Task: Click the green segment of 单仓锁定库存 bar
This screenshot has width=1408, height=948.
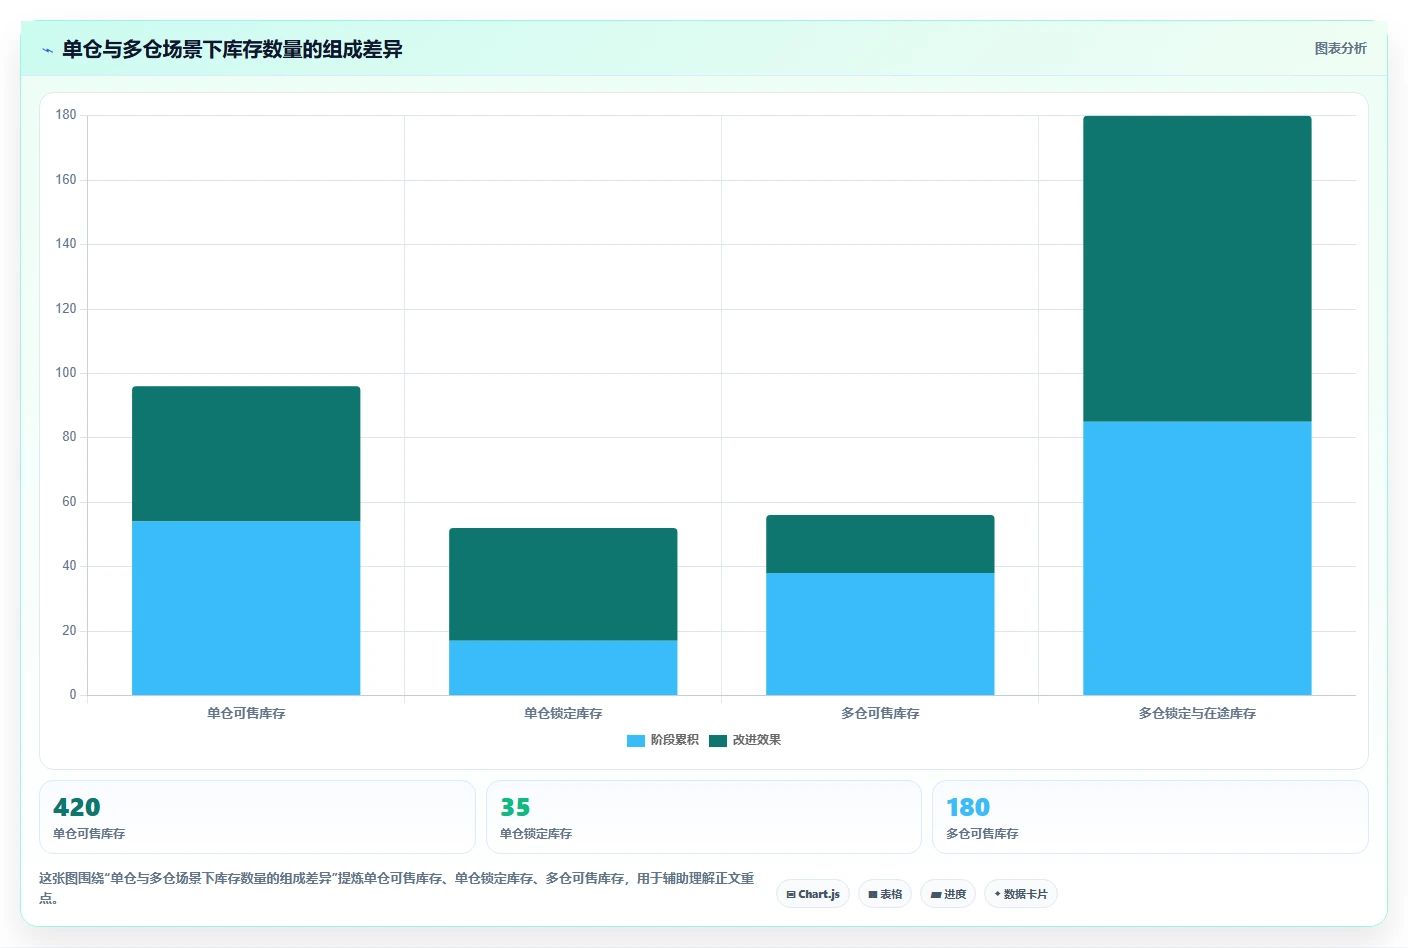Action: 563,584
